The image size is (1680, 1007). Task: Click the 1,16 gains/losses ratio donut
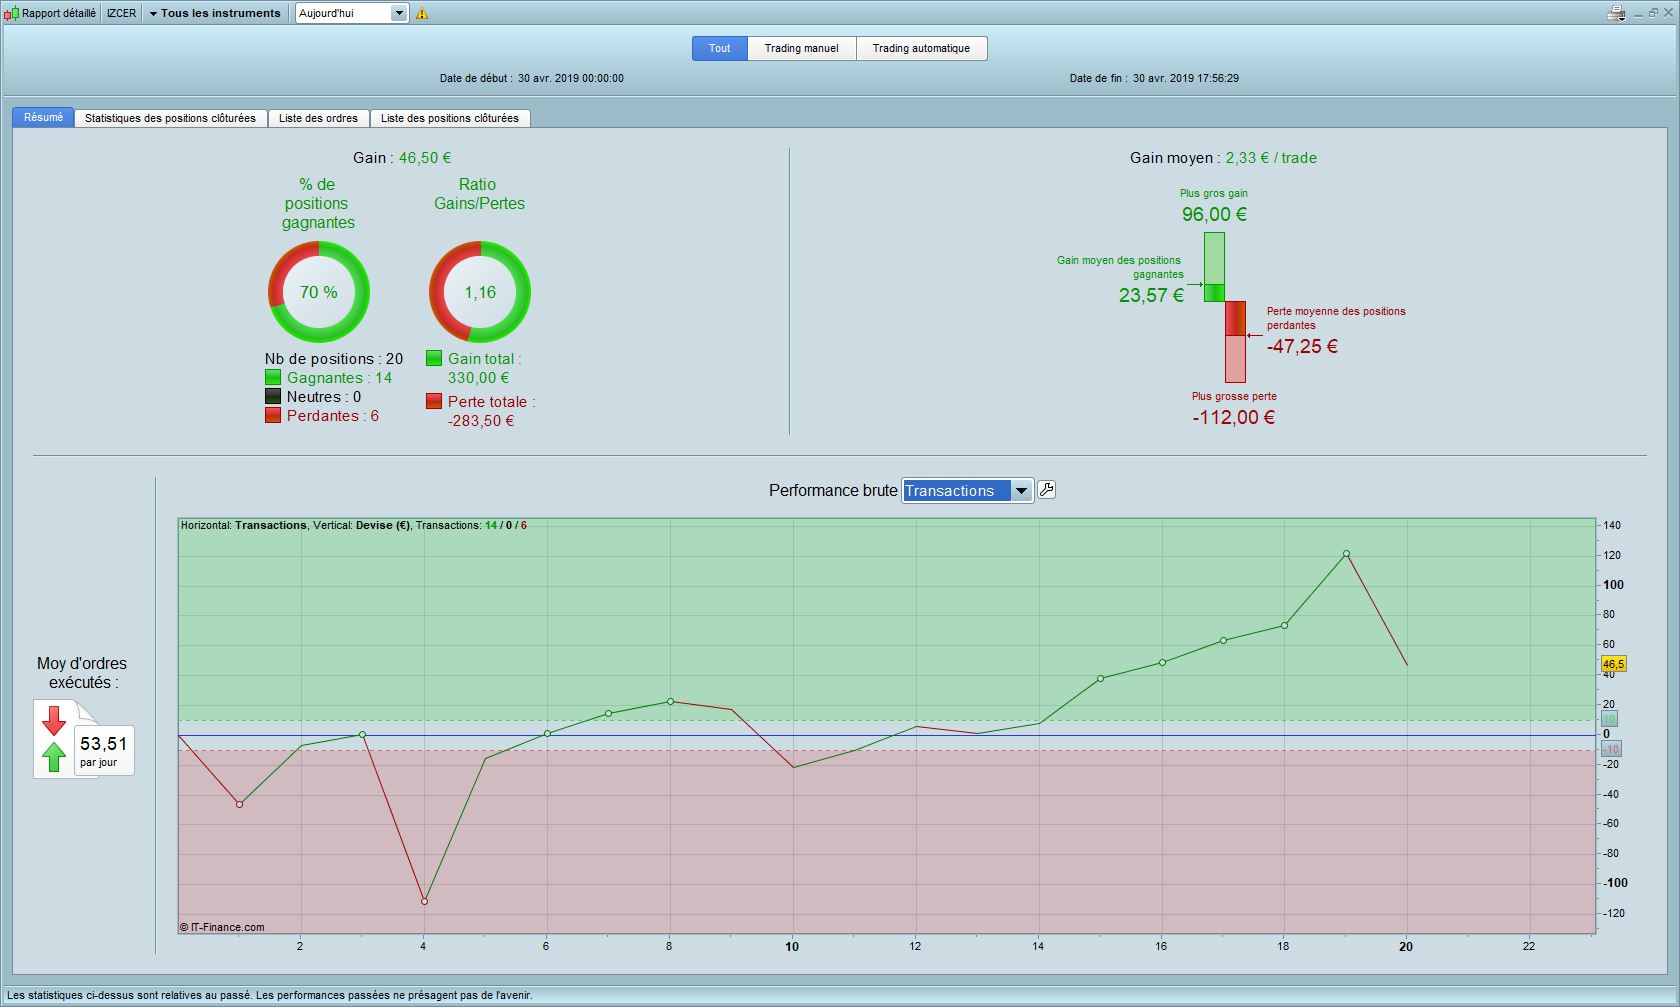[480, 292]
